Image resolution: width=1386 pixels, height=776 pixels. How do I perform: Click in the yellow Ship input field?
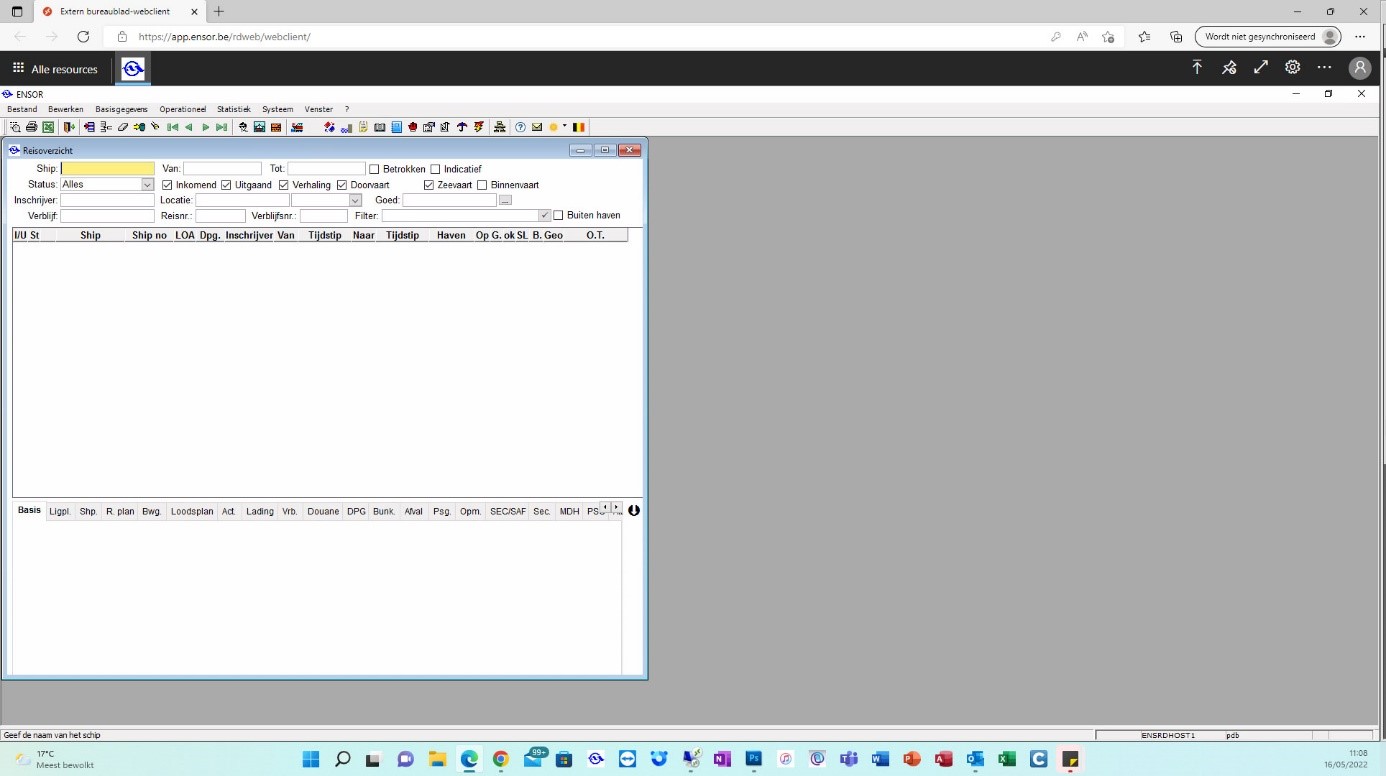108,169
